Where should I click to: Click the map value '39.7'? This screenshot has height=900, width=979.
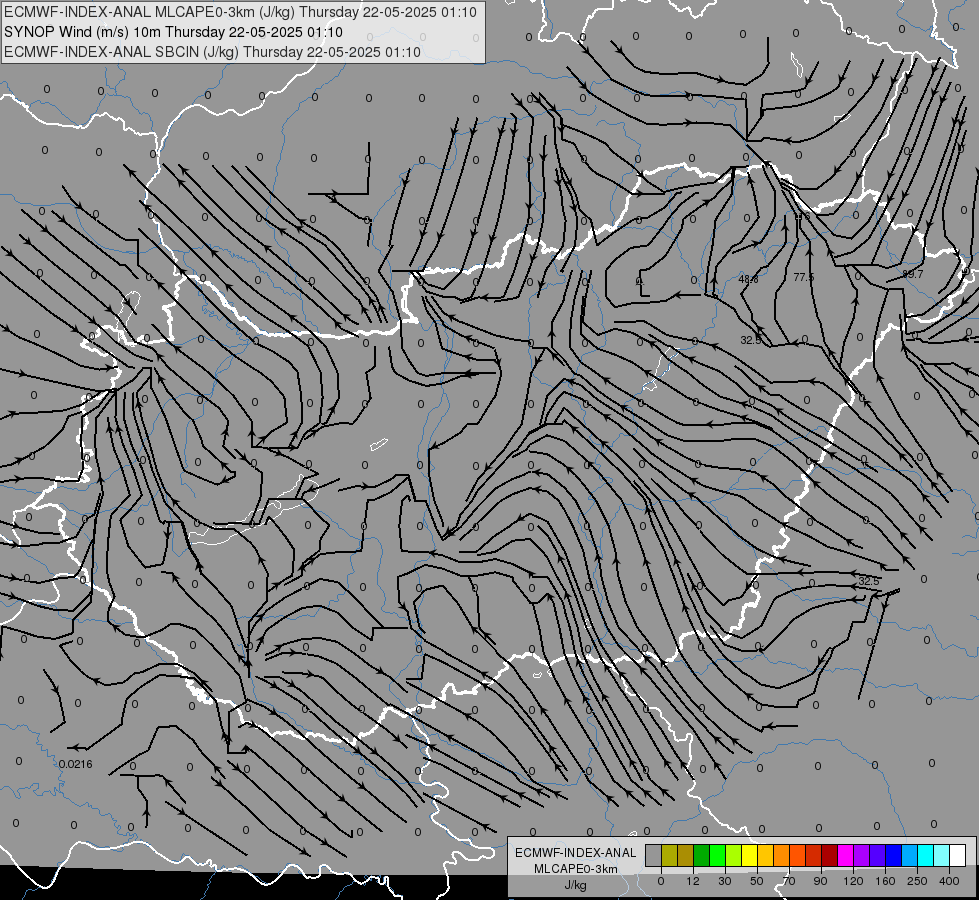pos(912,274)
